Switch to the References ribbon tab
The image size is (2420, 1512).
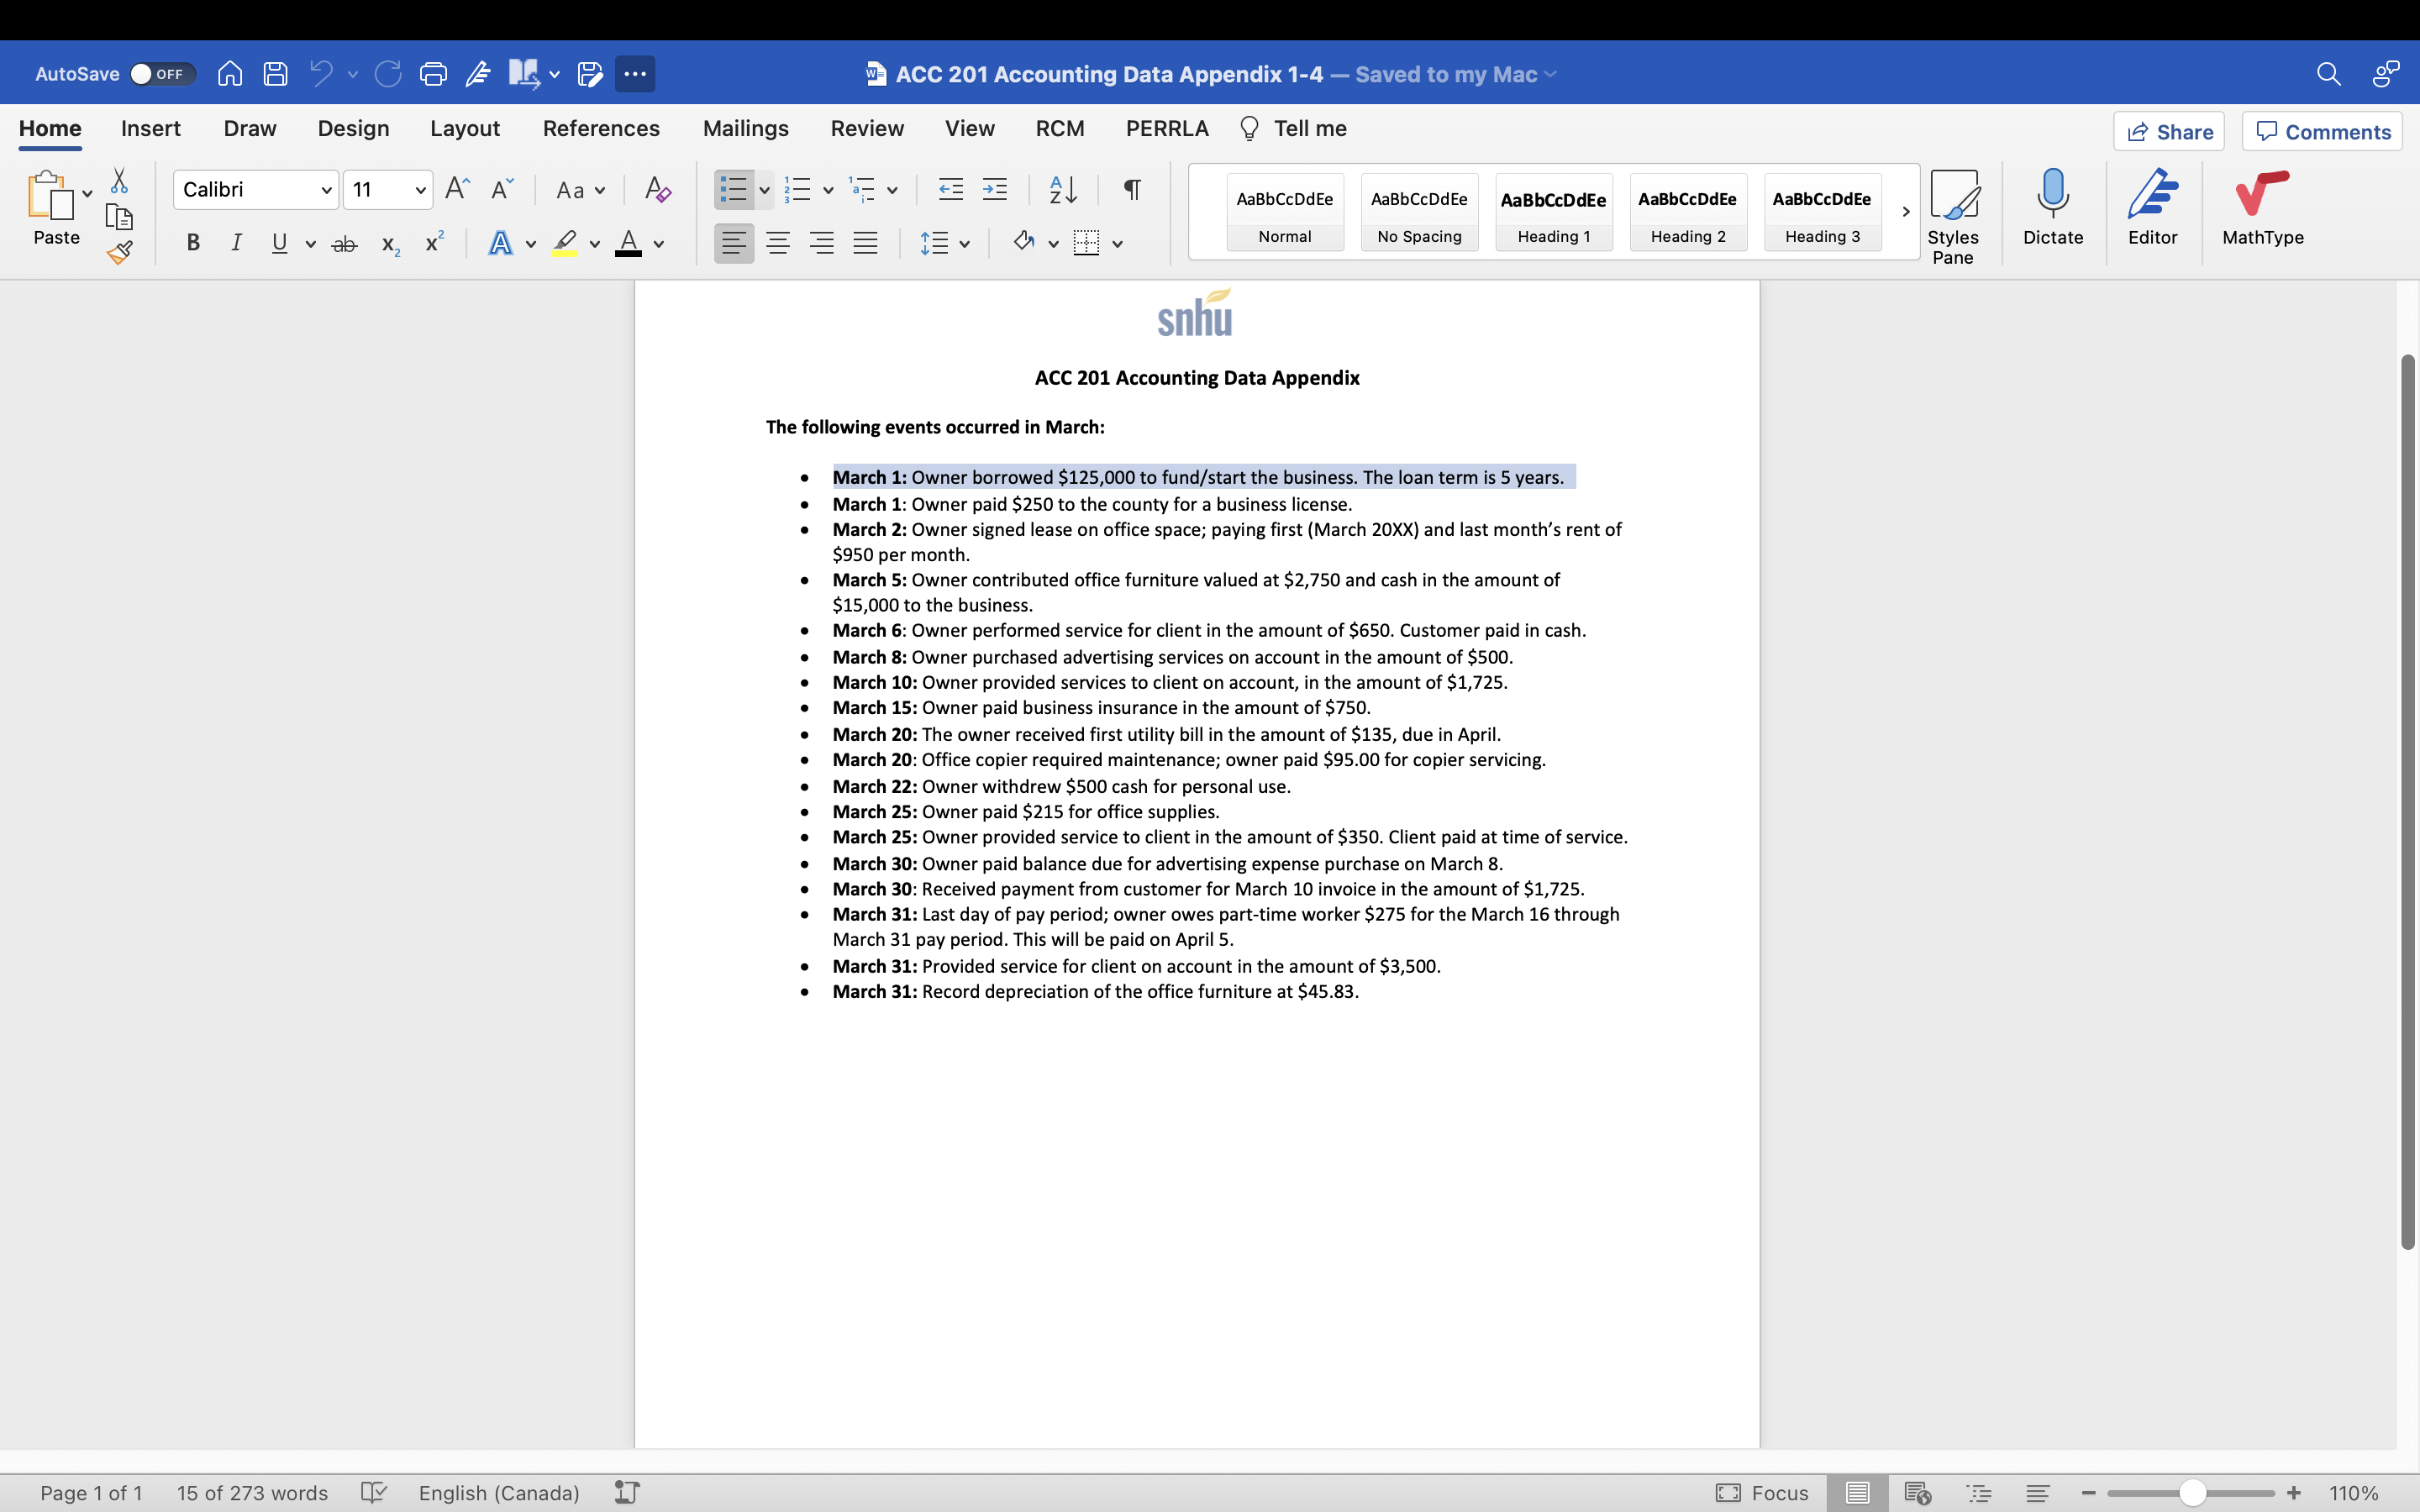600,128
